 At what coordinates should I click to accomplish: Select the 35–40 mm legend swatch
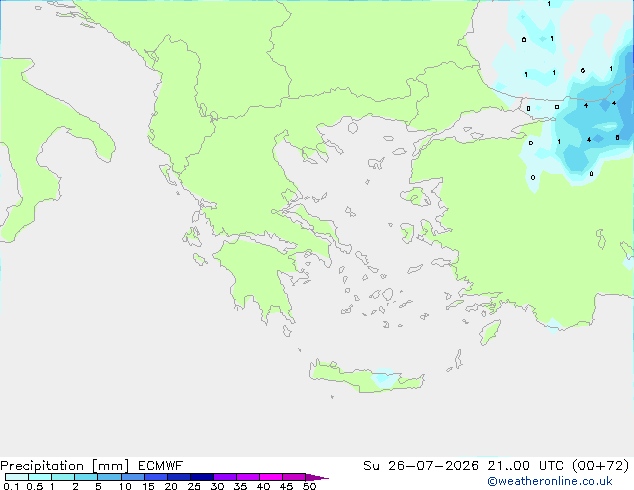pos(248,477)
